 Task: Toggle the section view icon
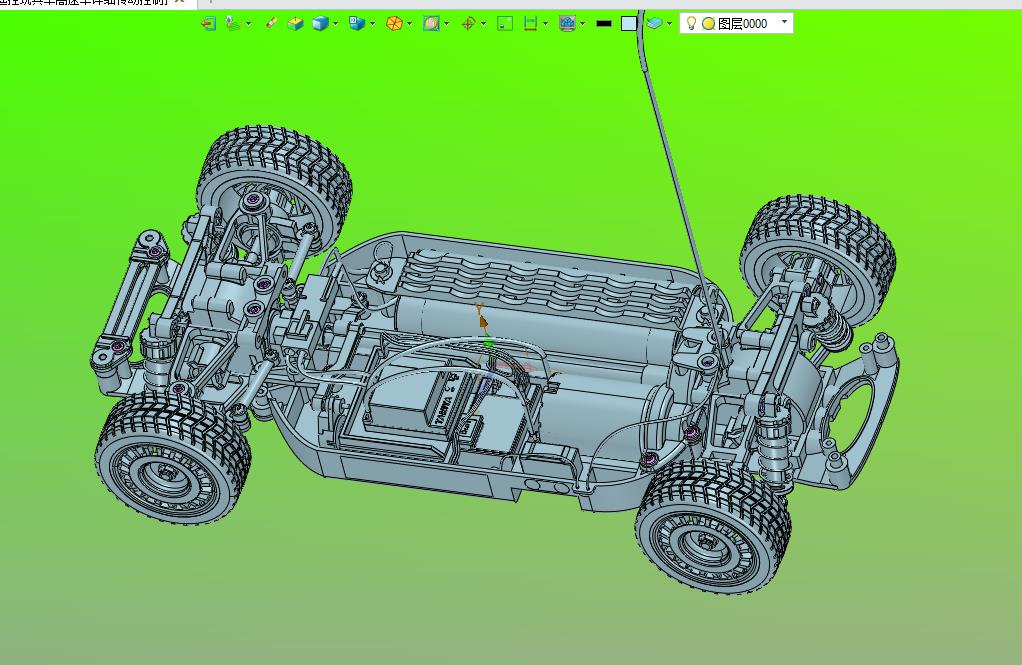click(431, 23)
